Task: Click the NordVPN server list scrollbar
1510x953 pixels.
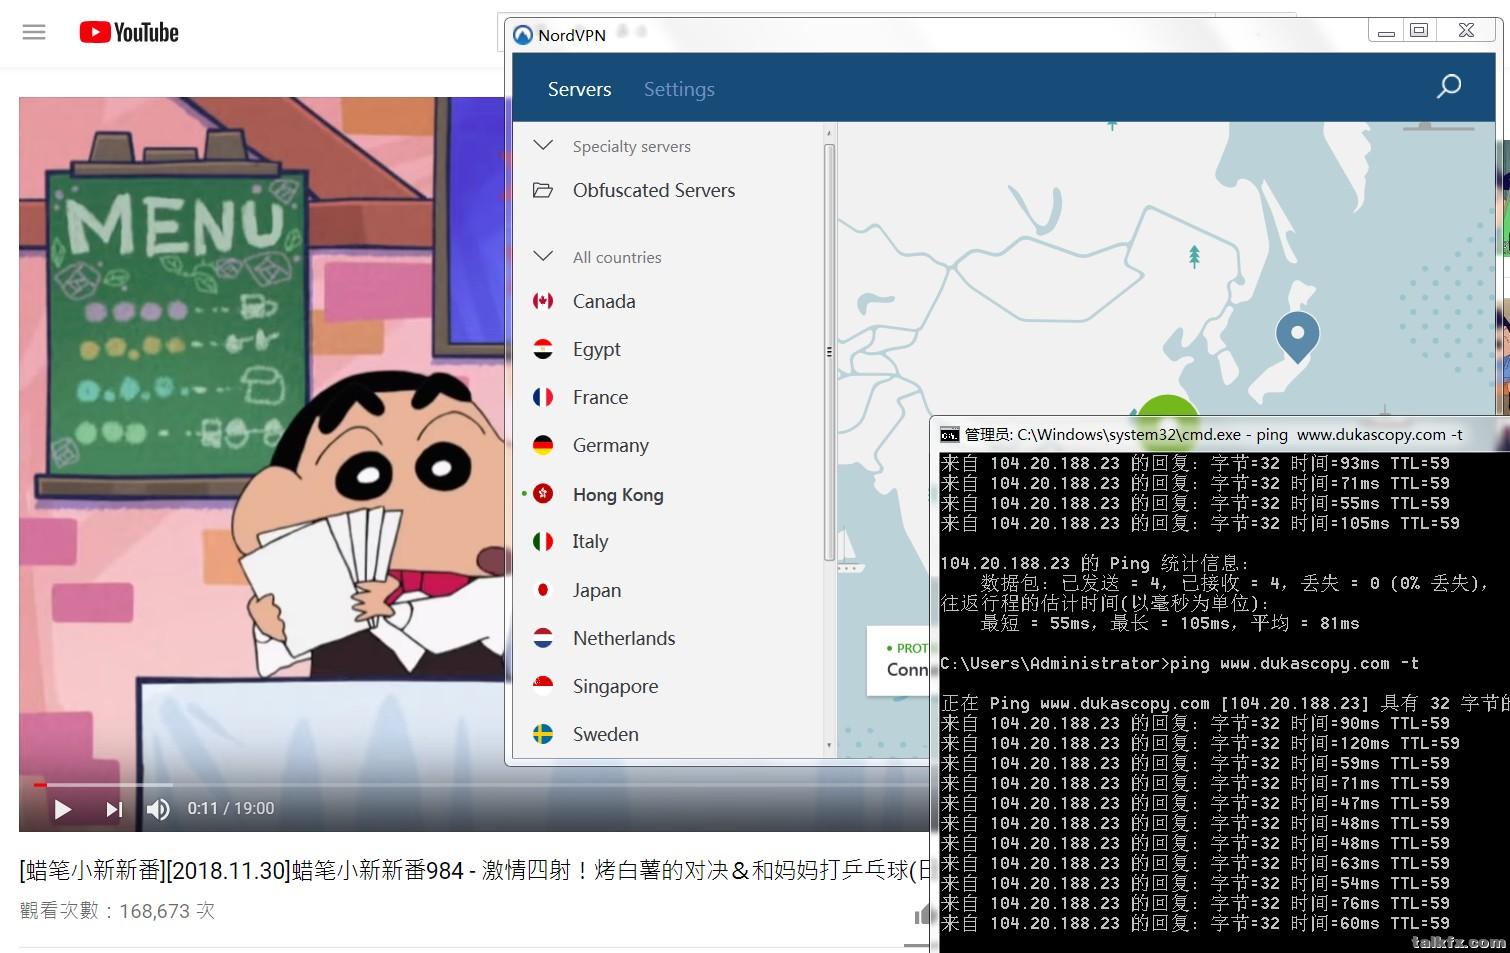Action: tap(829, 352)
